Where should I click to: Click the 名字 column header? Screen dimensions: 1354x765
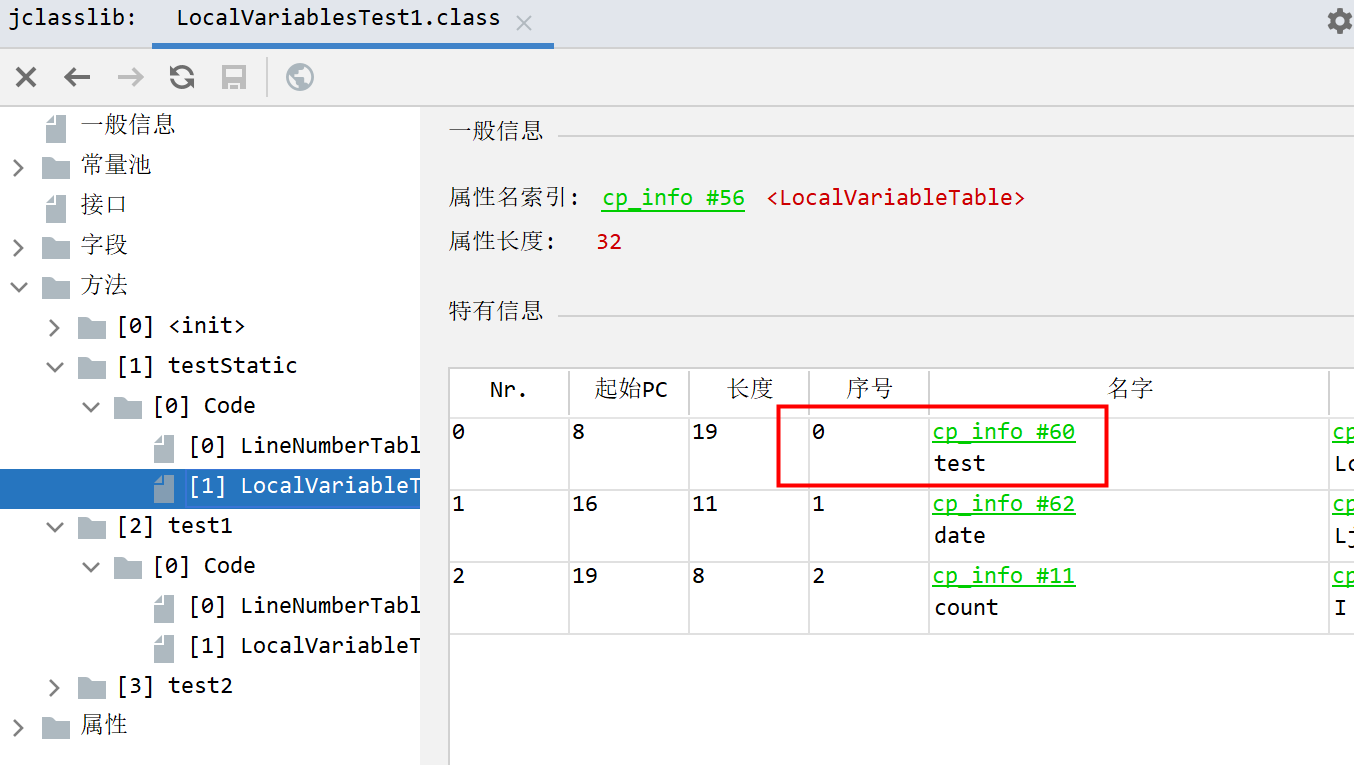point(1129,390)
